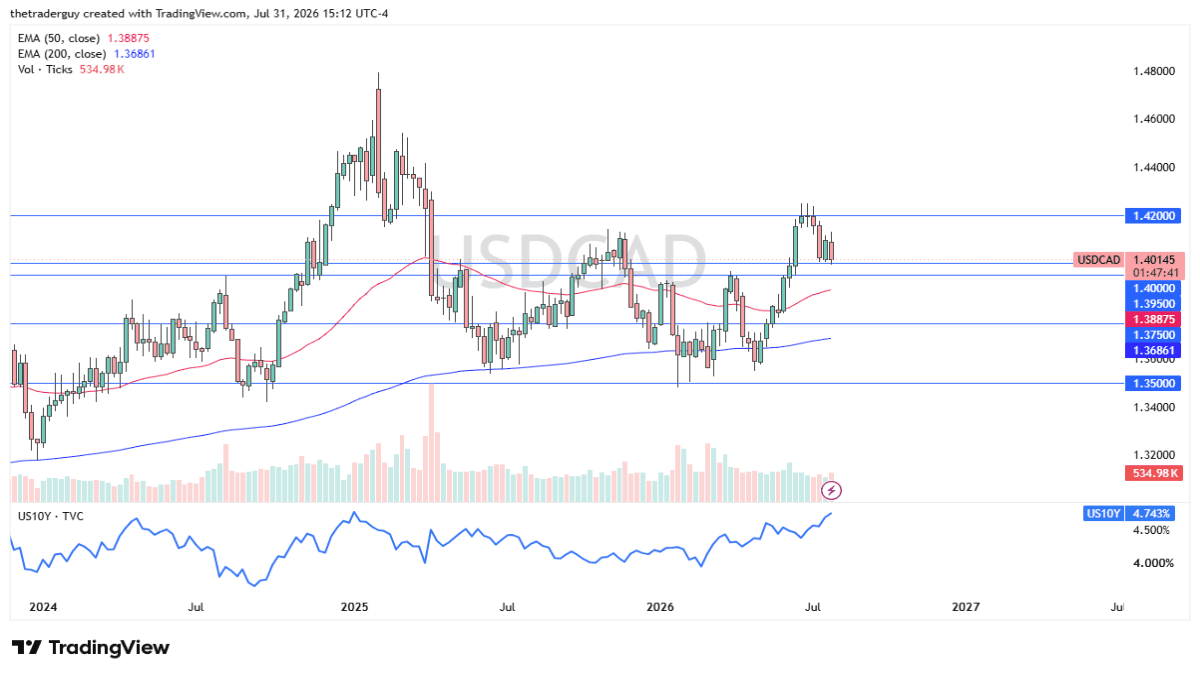Click the 1.36861 EMA 200 value label
Viewport: 1200px width, 675px height.
tap(1154, 351)
